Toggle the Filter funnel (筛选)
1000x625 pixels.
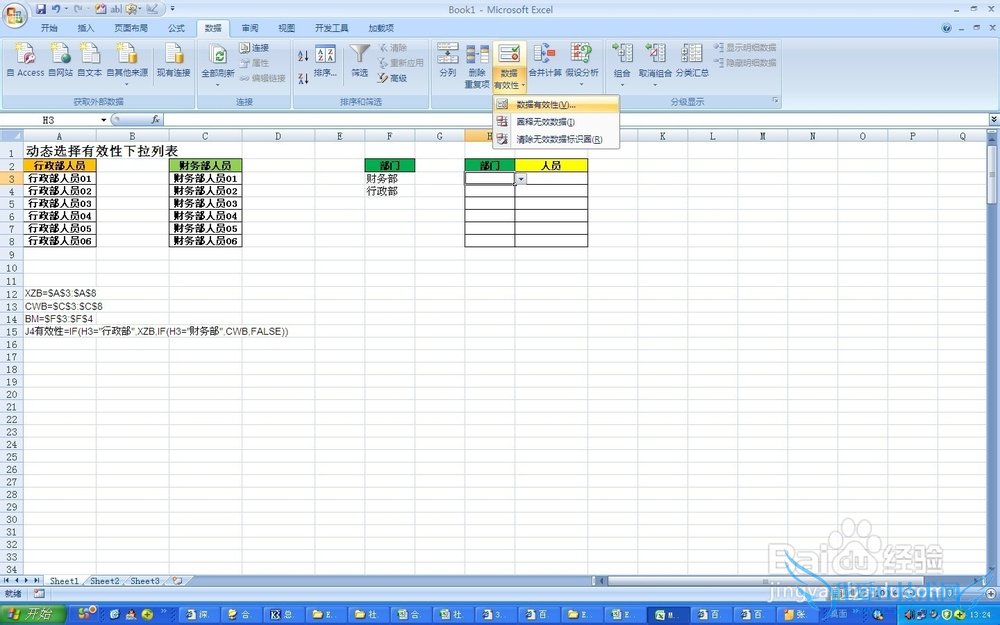pos(360,61)
